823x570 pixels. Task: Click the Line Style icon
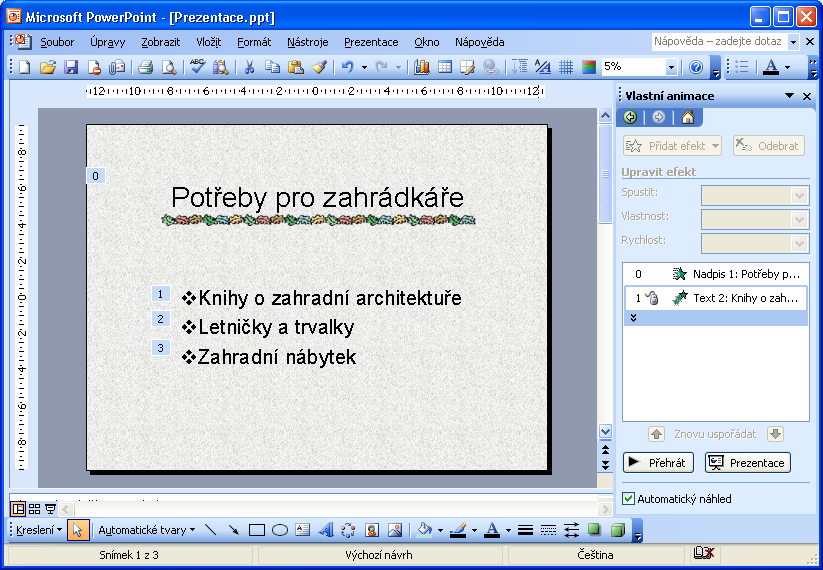(x=525, y=530)
